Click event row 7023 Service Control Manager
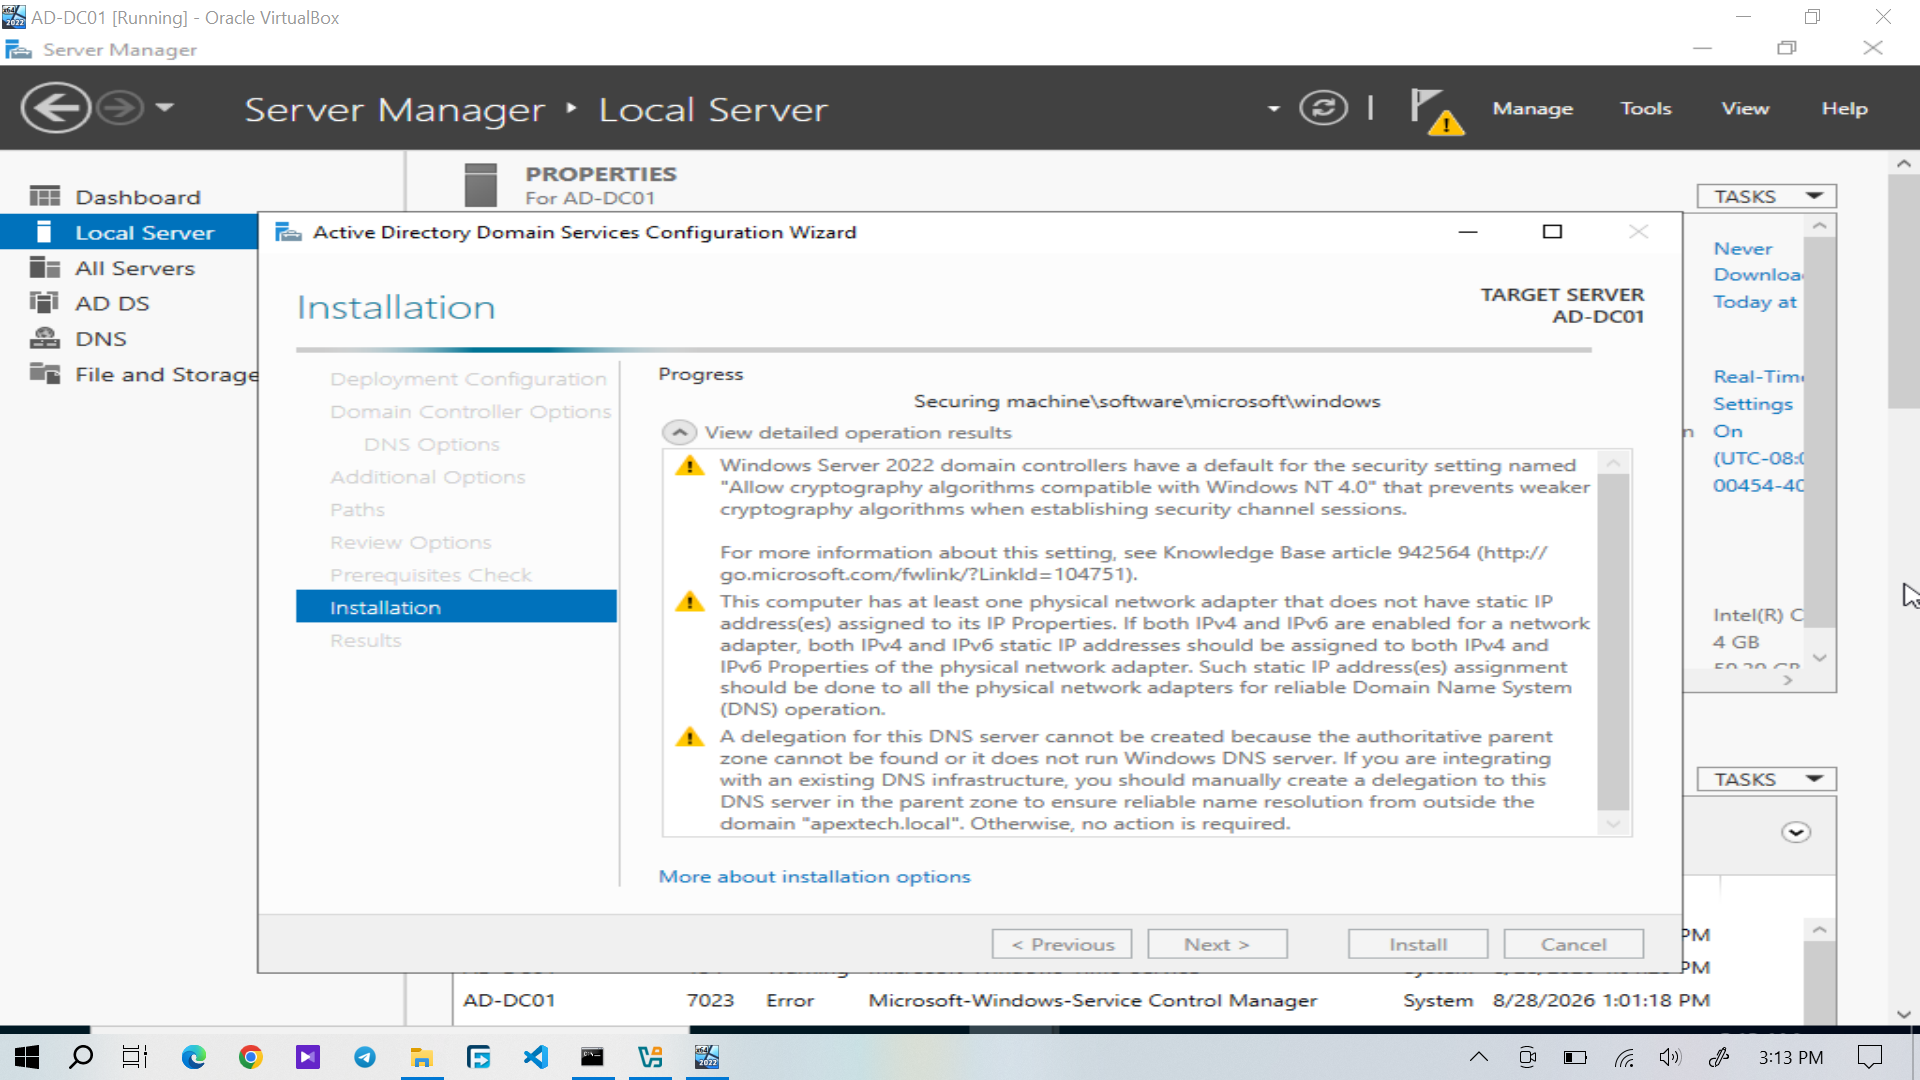This screenshot has height=1080, width=1920. click(x=1085, y=1000)
